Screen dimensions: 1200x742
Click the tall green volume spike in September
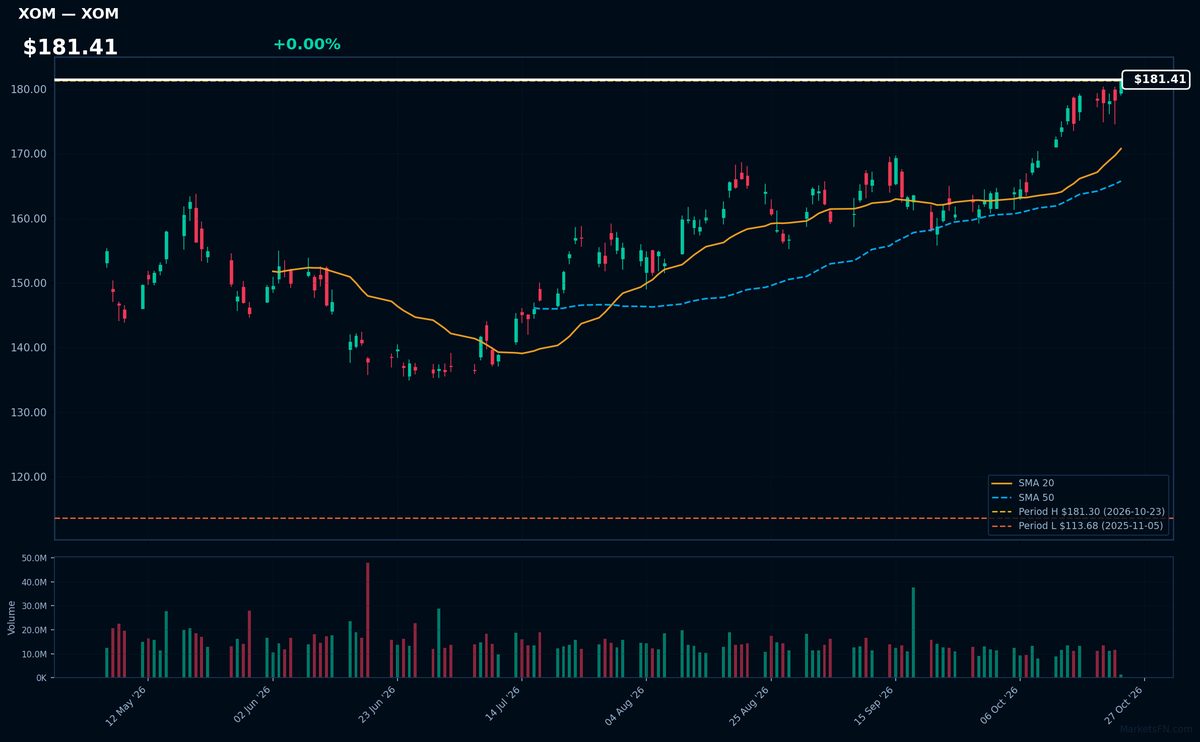[x=913, y=632]
